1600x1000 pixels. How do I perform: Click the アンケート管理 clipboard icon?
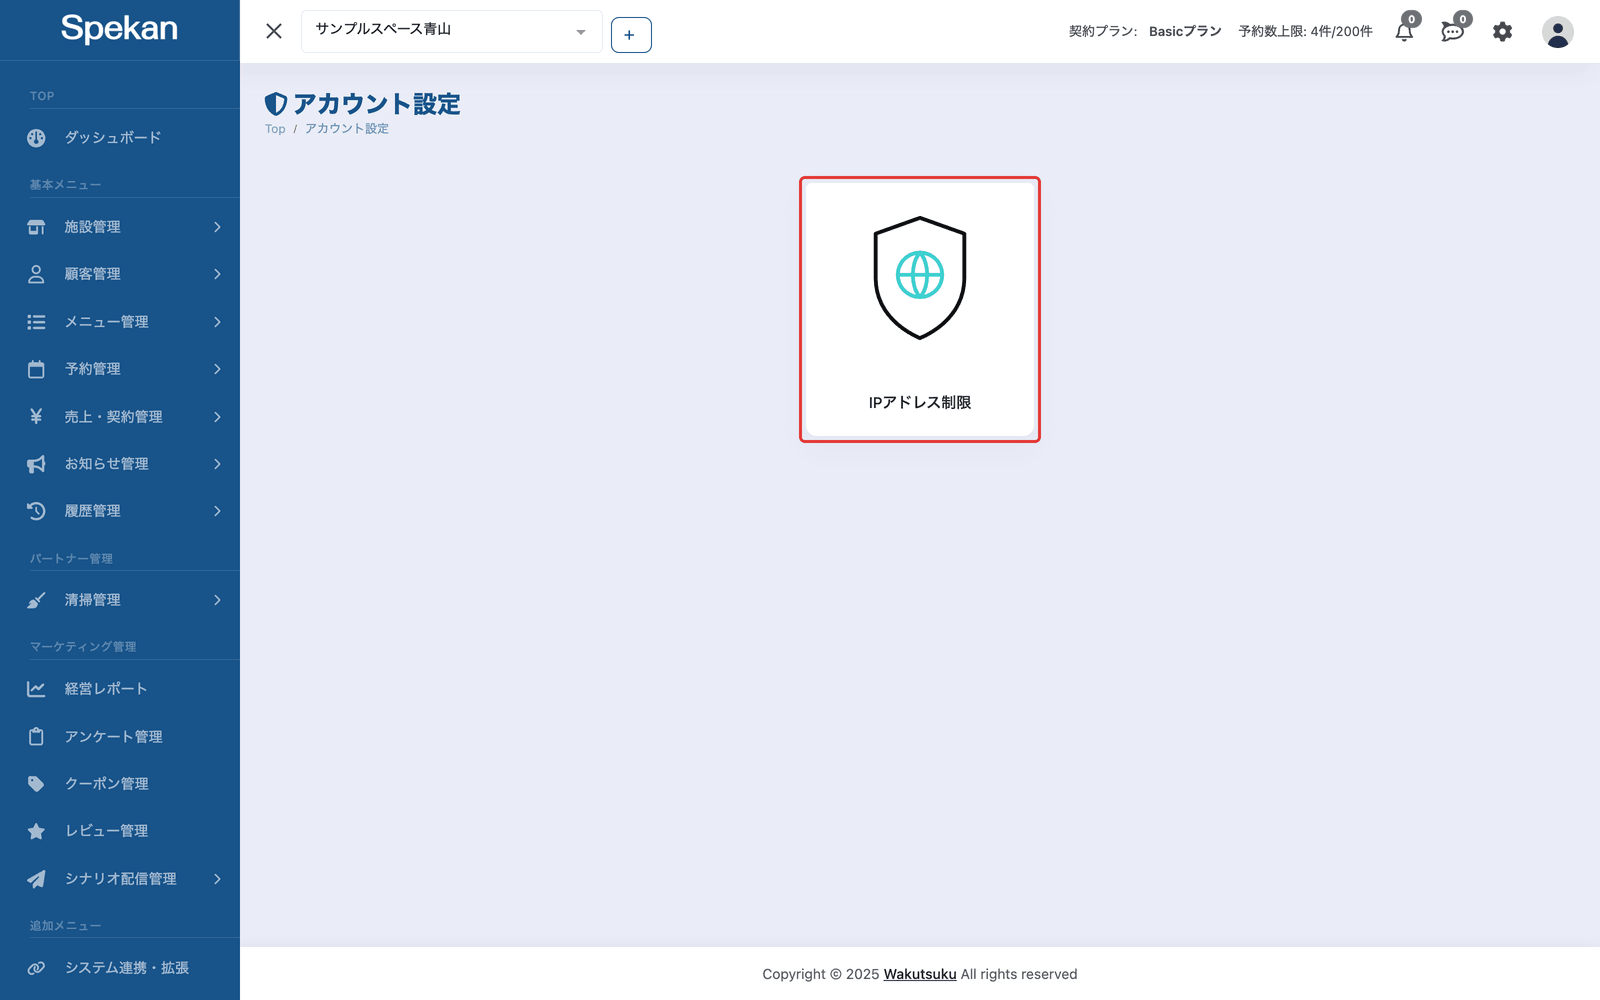(36, 736)
